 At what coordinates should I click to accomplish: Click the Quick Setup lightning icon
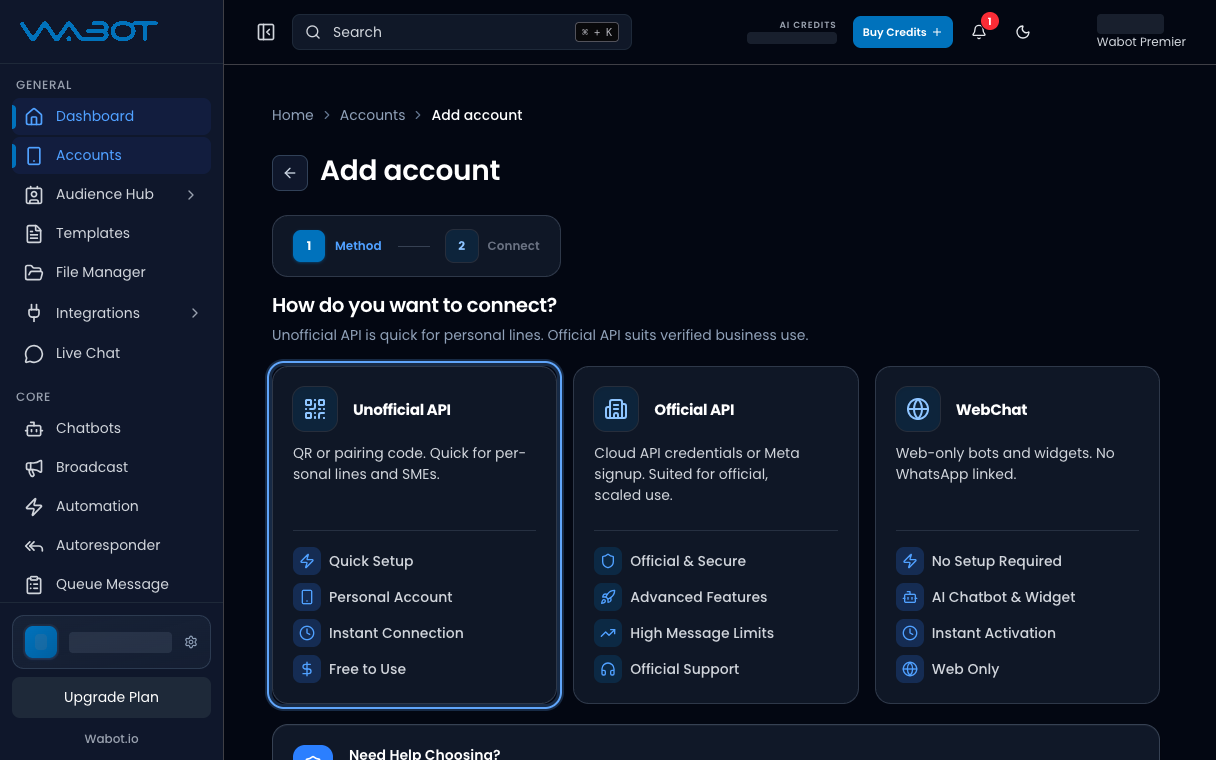pos(307,561)
